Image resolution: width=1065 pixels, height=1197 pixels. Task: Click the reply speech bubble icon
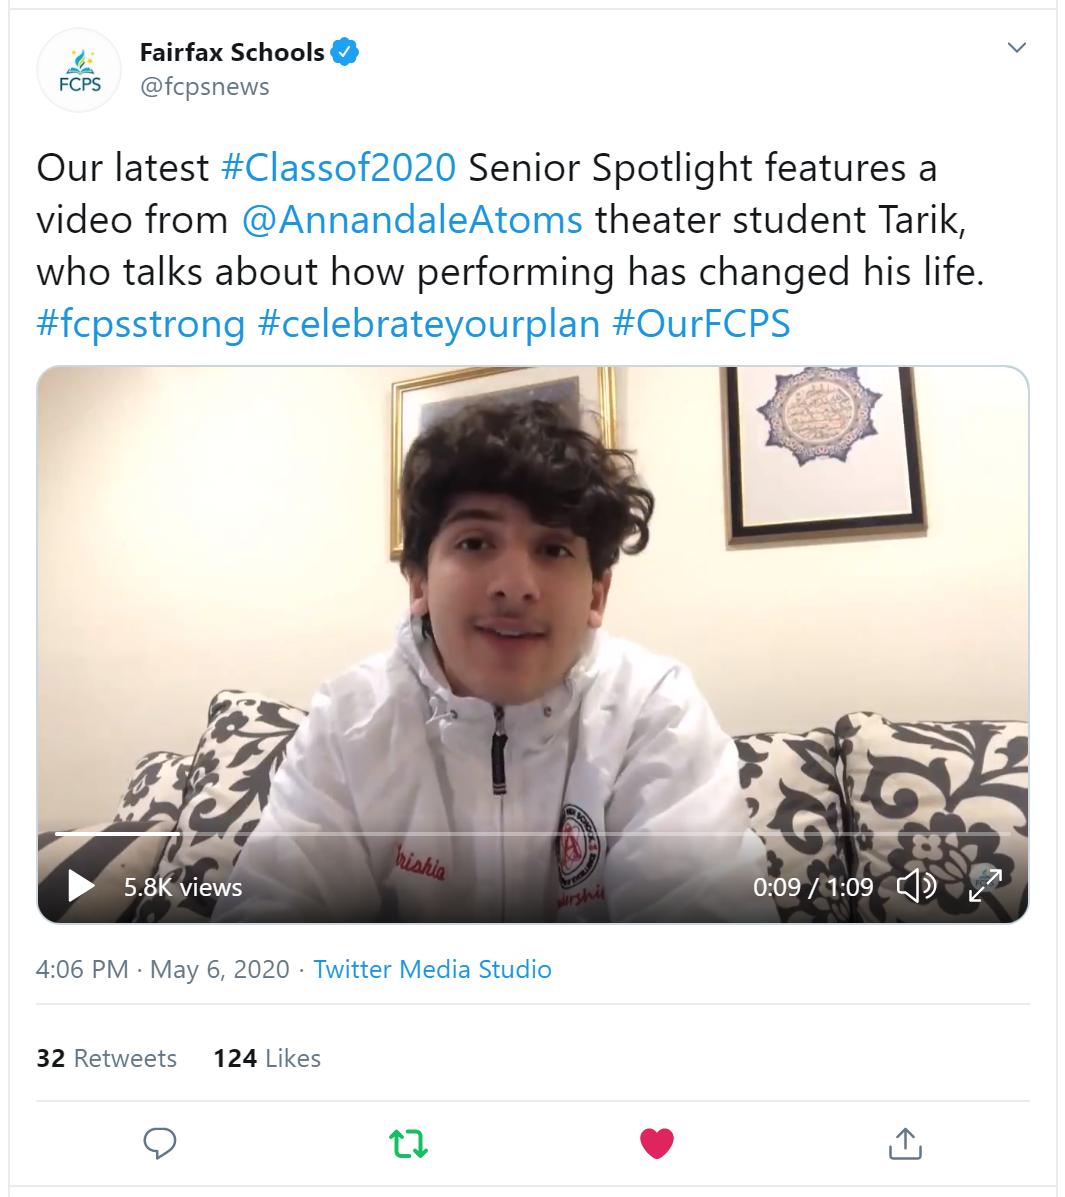tap(160, 1142)
